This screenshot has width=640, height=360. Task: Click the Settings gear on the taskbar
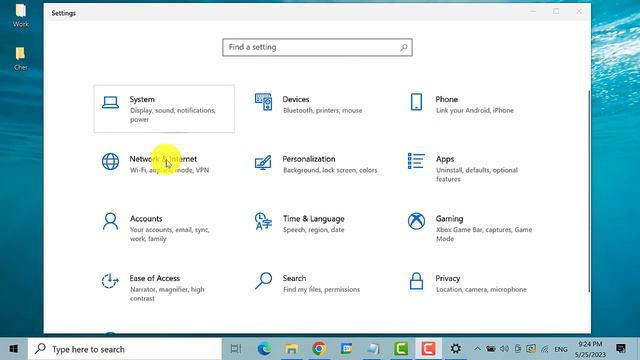click(x=456, y=349)
